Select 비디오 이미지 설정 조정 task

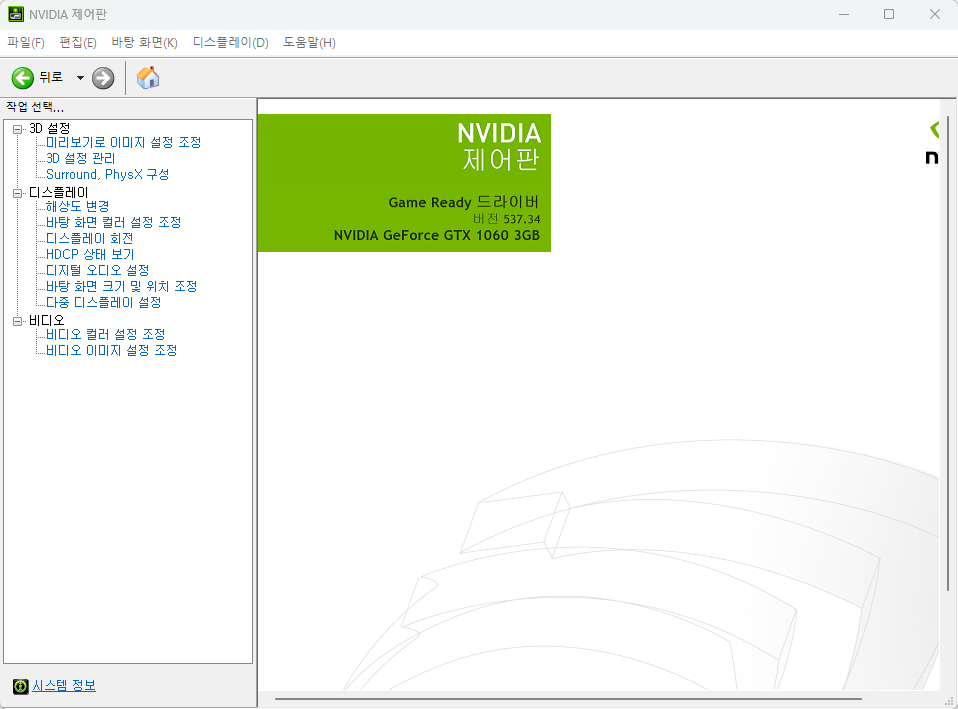(112, 350)
